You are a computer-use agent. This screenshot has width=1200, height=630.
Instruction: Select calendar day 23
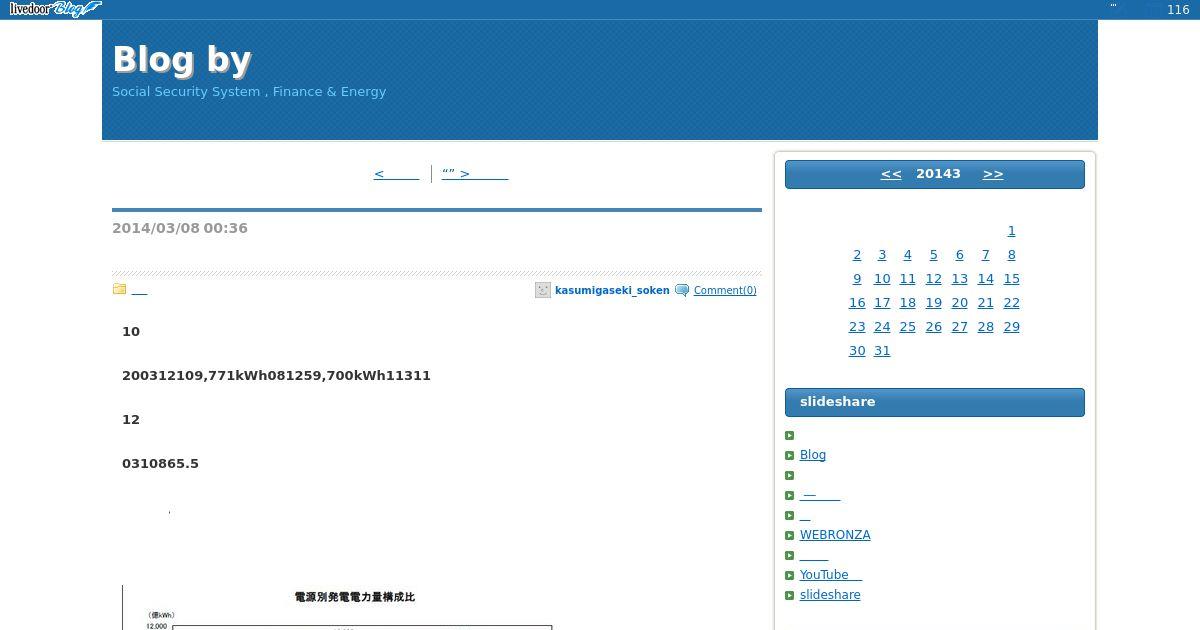point(857,327)
